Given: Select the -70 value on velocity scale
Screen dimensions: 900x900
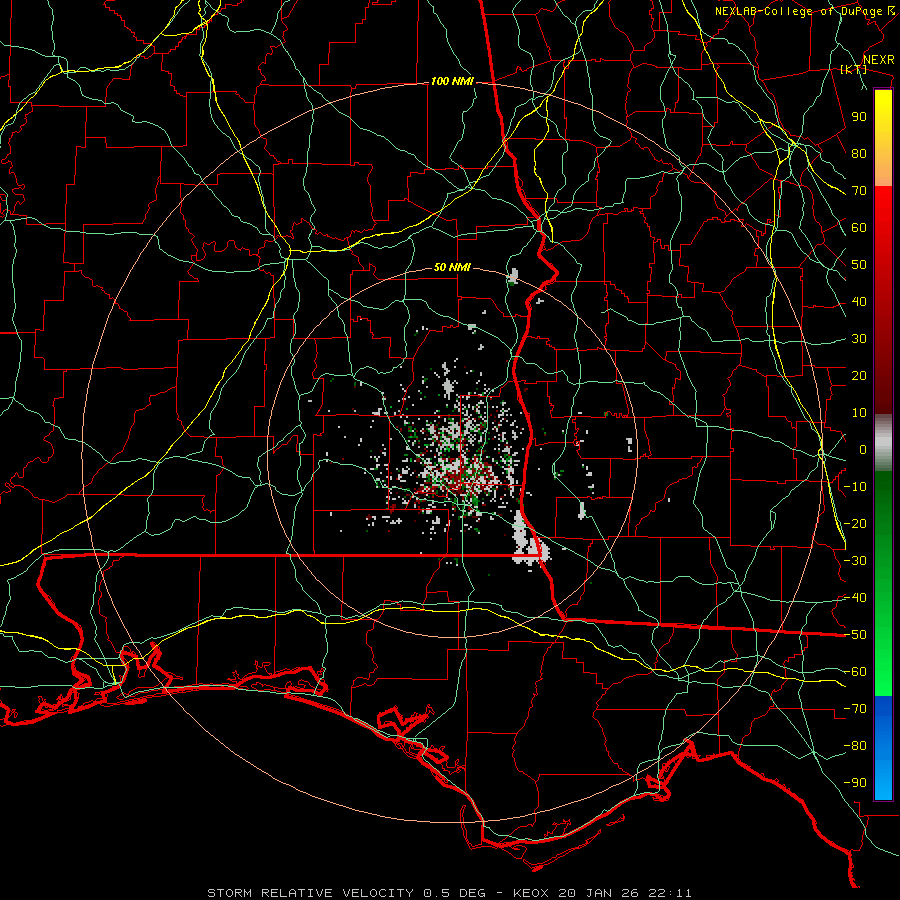Looking at the screenshot, I should click(855, 709).
